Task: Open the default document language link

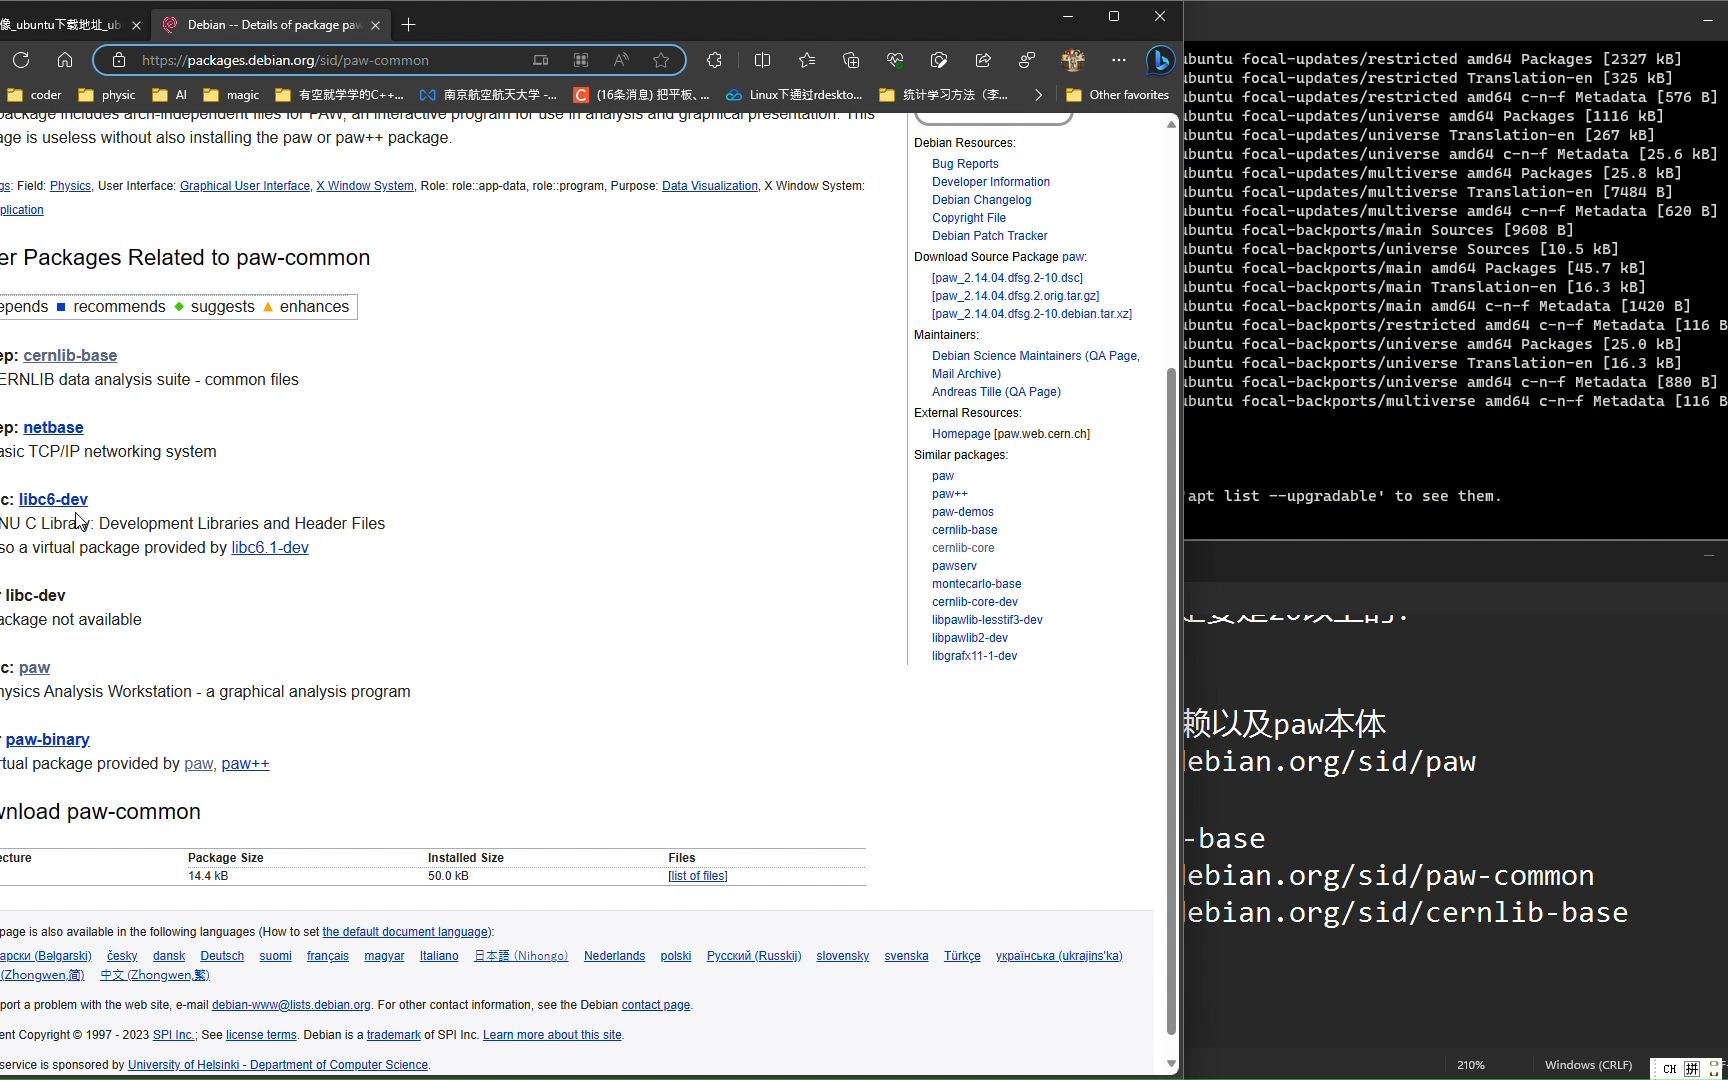Action: coord(405,932)
